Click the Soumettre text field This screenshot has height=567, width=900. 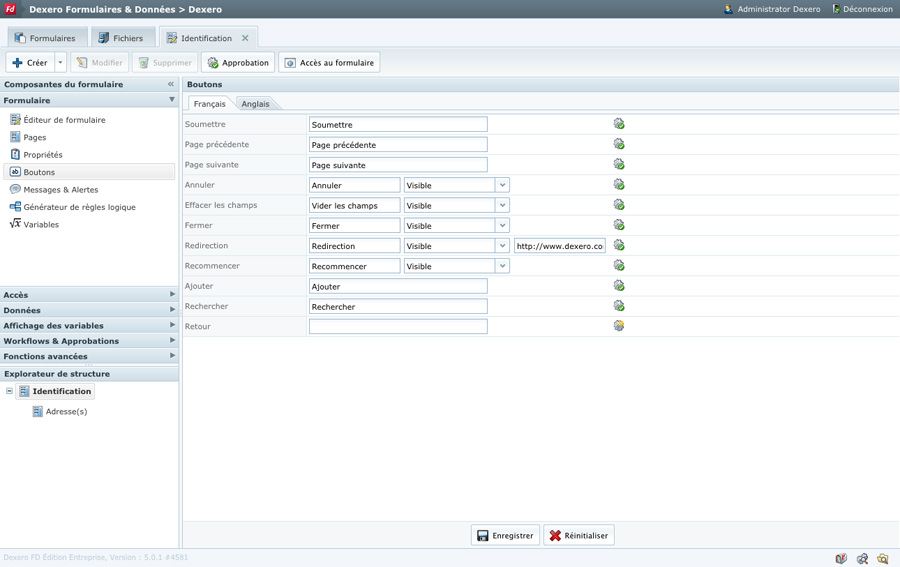pyautogui.click(x=398, y=125)
